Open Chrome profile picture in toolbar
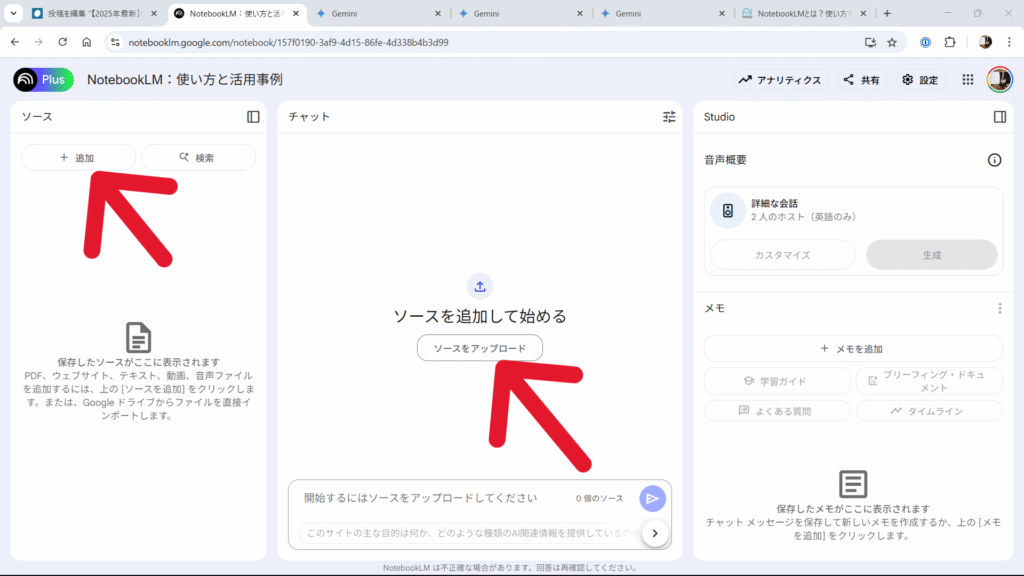Screen dimensions: 1024x576 (x=985, y=42)
